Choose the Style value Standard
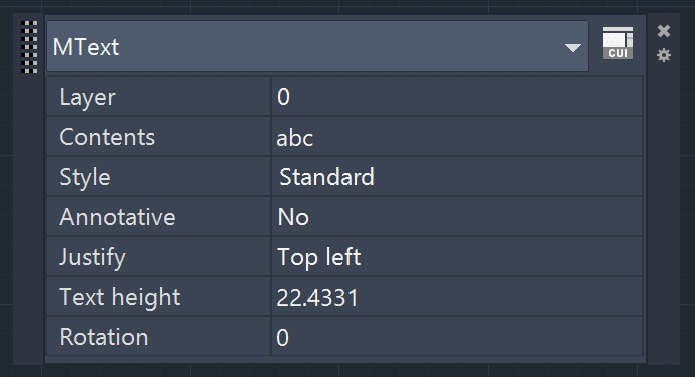This screenshot has width=695, height=377. (457, 177)
